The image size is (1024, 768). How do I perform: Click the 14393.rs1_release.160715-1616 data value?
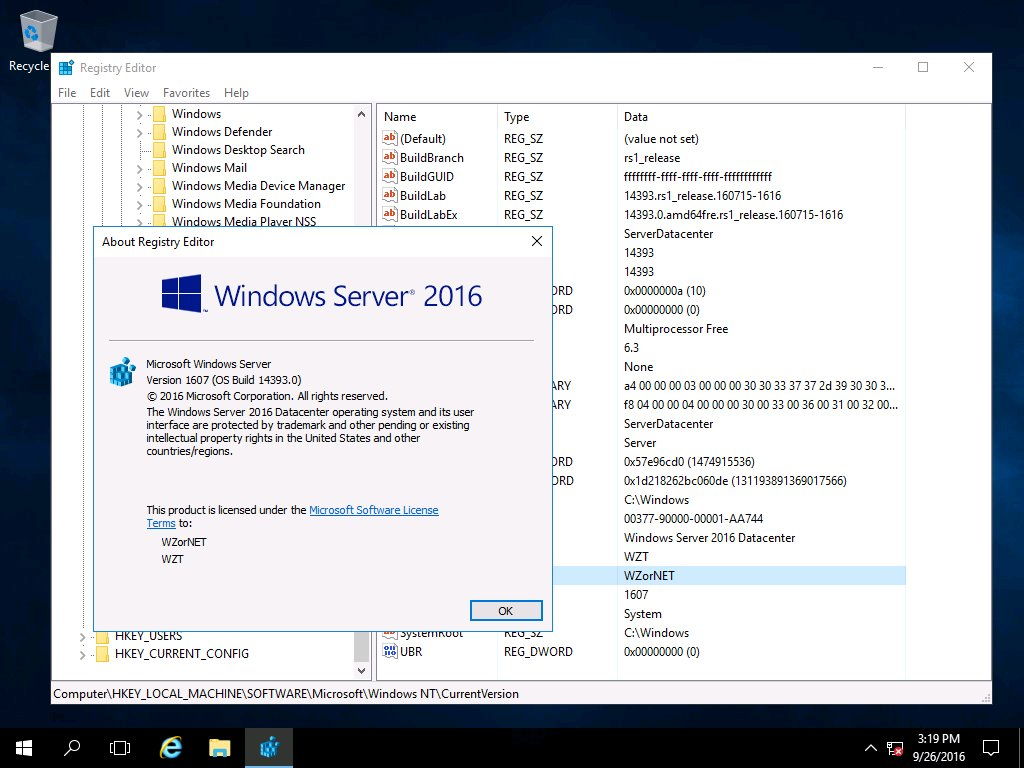point(702,195)
